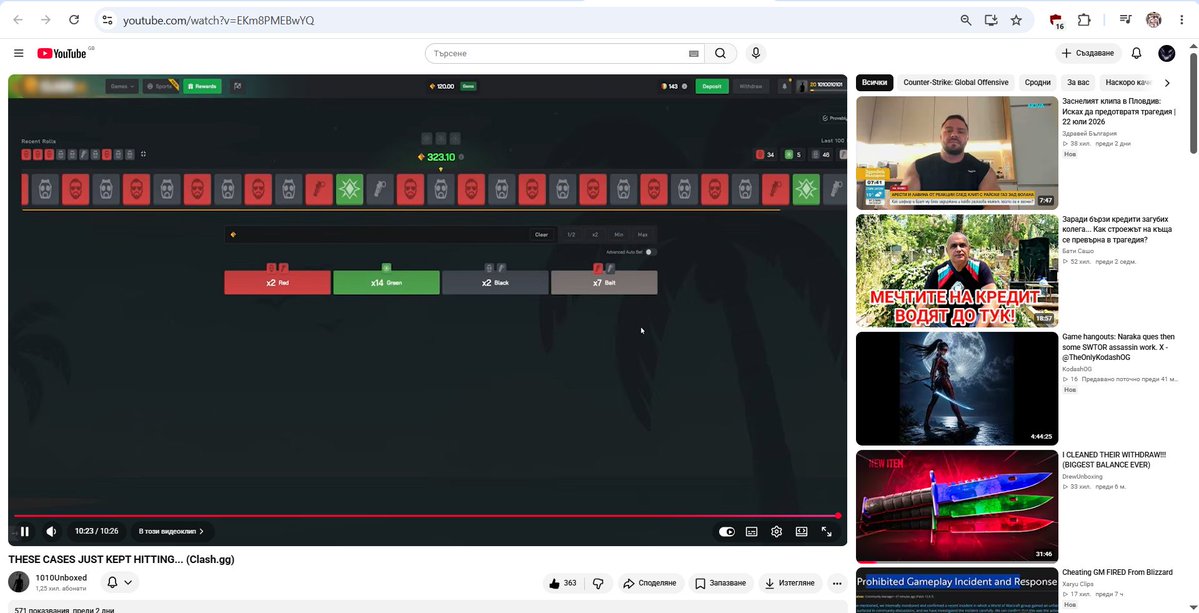This screenshot has width=1199, height=613.
Task: Switch to theater mode
Action: click(x=801, y=532)
